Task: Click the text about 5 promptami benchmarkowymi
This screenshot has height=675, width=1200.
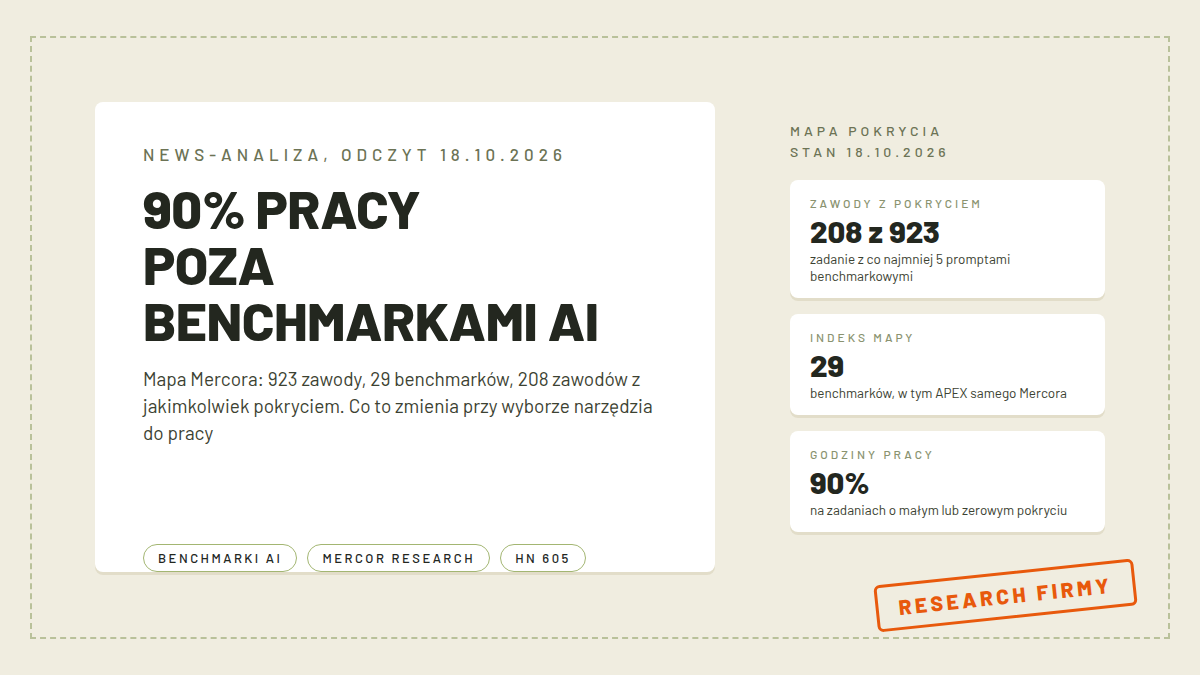Action: (x=910, y=268)
